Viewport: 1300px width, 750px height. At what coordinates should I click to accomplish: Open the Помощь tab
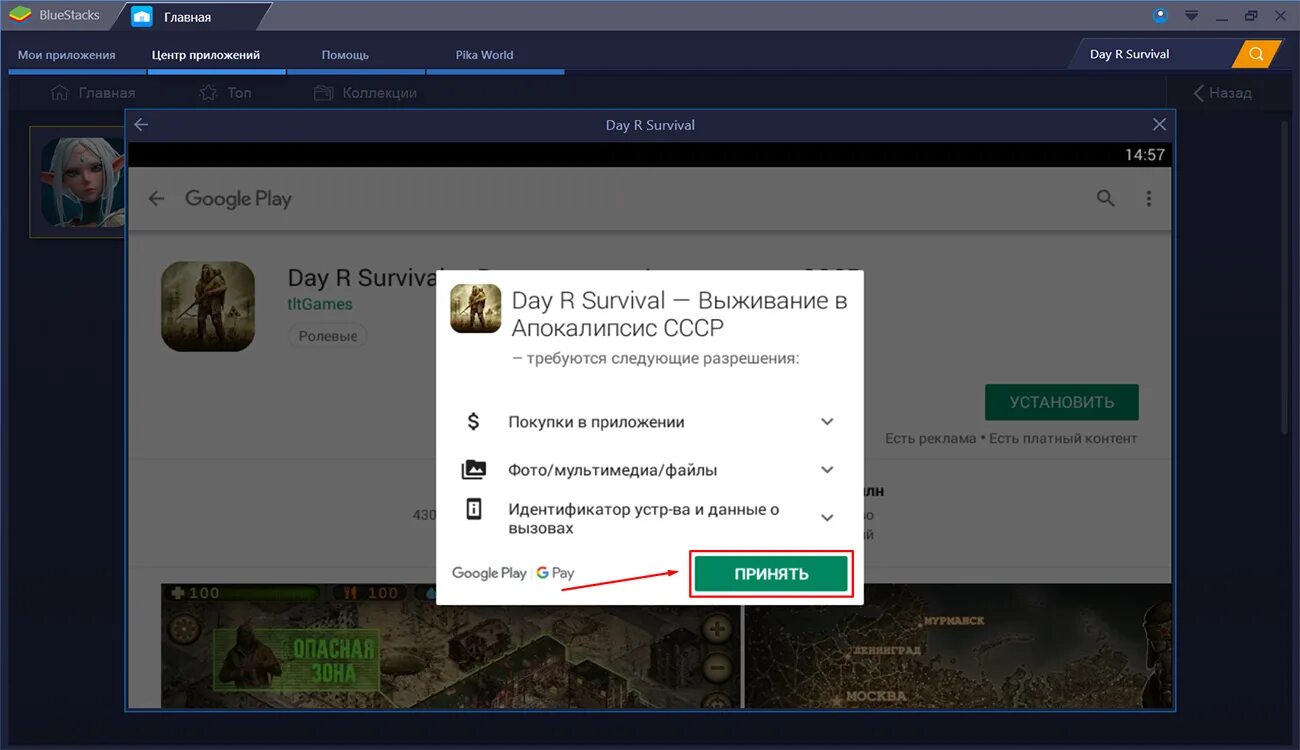[x=345, y=55]
